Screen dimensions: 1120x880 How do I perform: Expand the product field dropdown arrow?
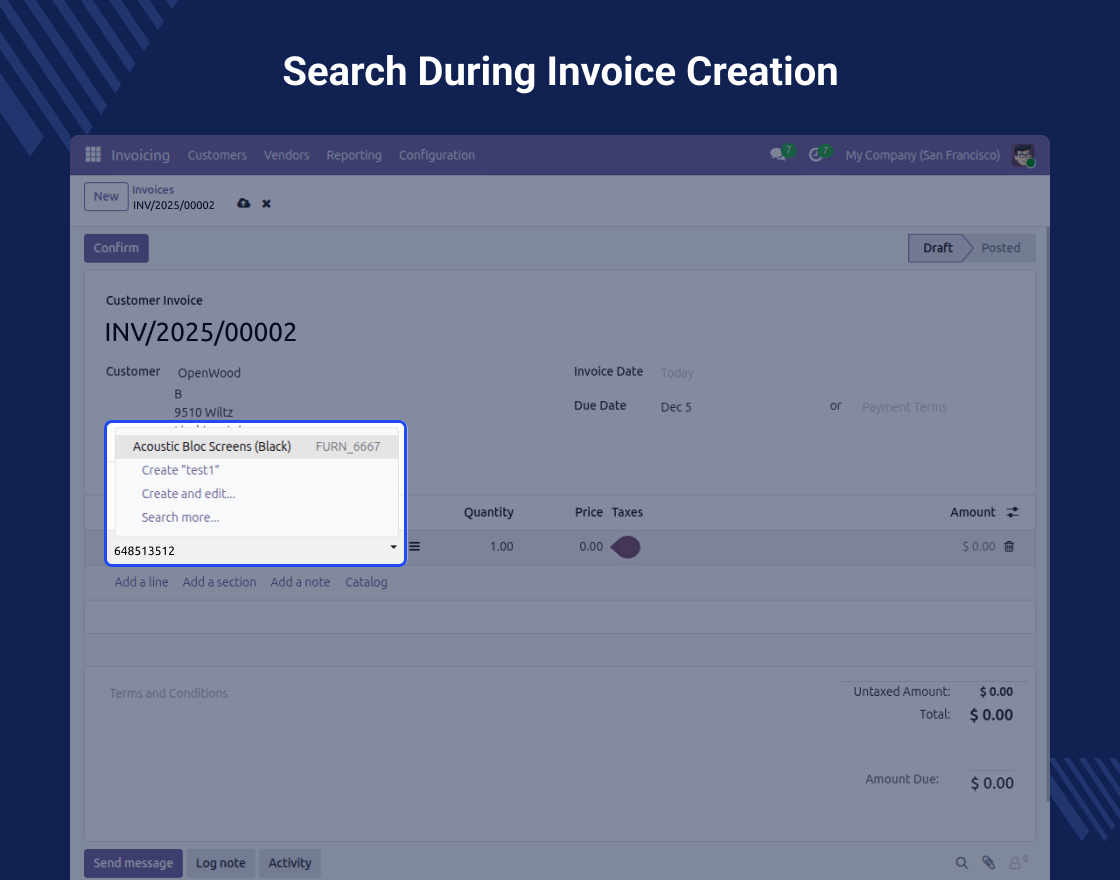pos(393,547)
